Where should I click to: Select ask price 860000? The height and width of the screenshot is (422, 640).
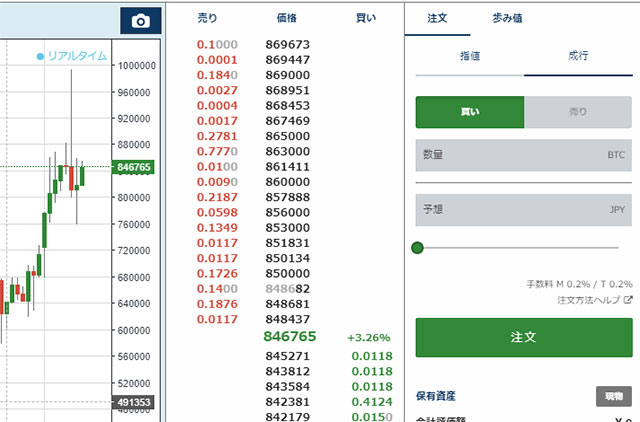pyautogui.click(x=287, y=182)
